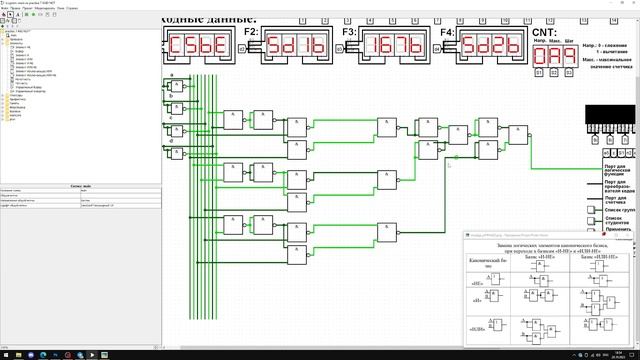Expand the Ввод/вывод library folder
This screenshot has width=640, height=360.
pos(3,107)
